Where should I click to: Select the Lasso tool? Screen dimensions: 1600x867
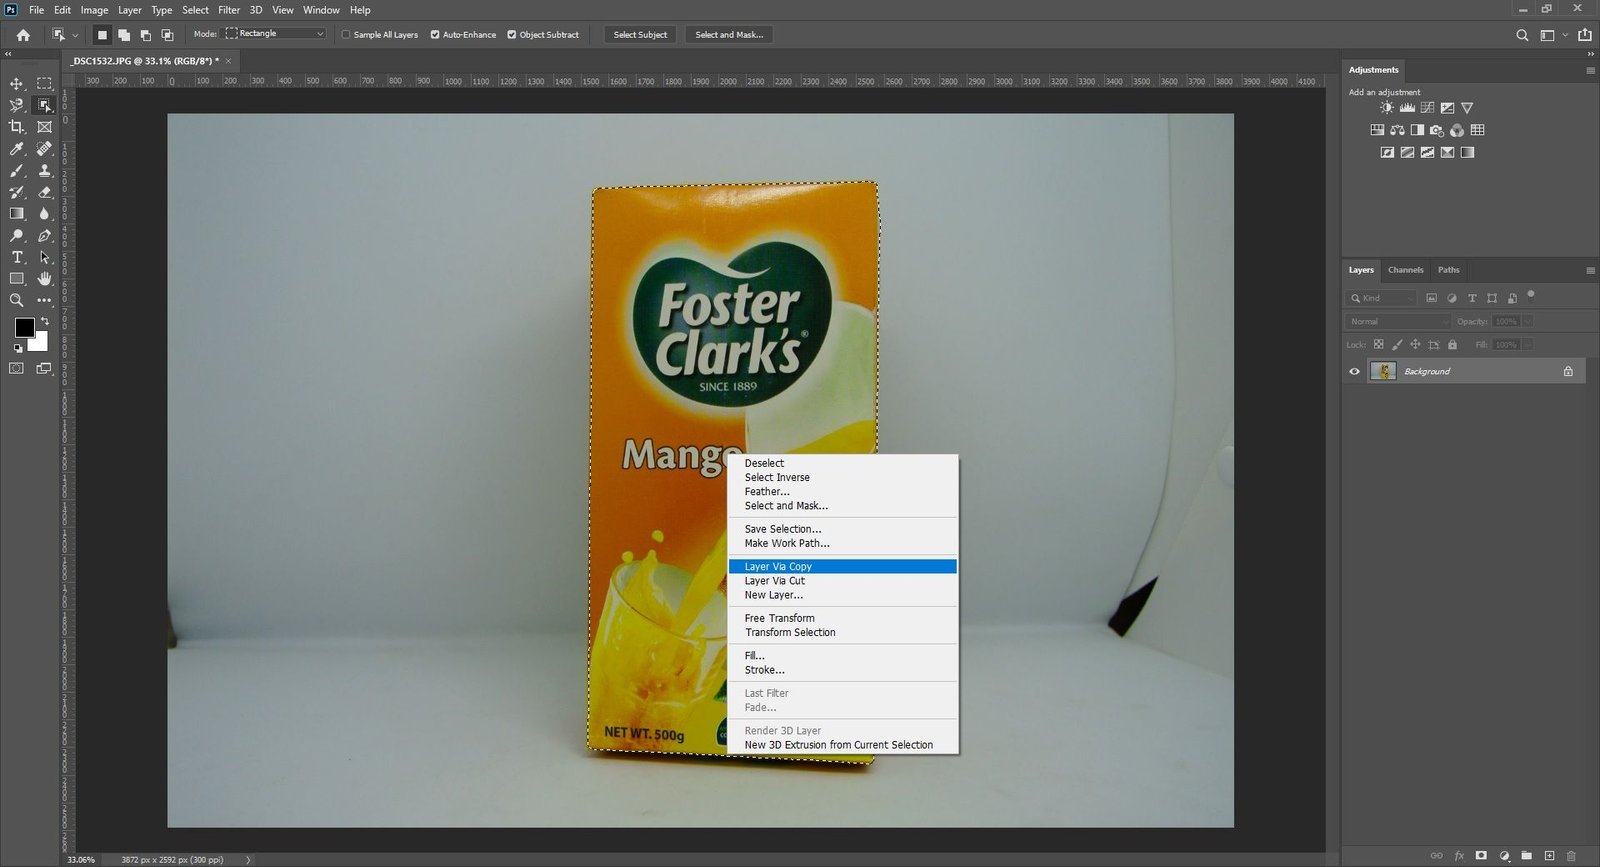pyautogui.click(x=16, y=105)
